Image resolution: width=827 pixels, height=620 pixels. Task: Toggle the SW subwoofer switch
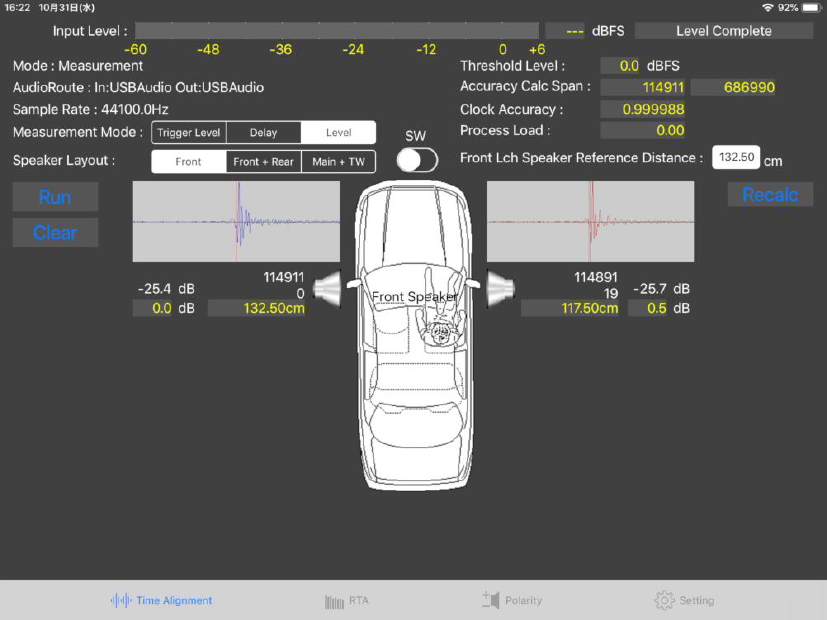(x=416, y=160)
